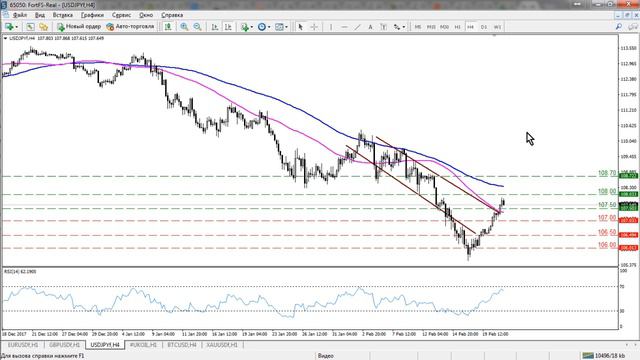
Task: Open the profiles icon in toolbar
Action: (30, 27)
